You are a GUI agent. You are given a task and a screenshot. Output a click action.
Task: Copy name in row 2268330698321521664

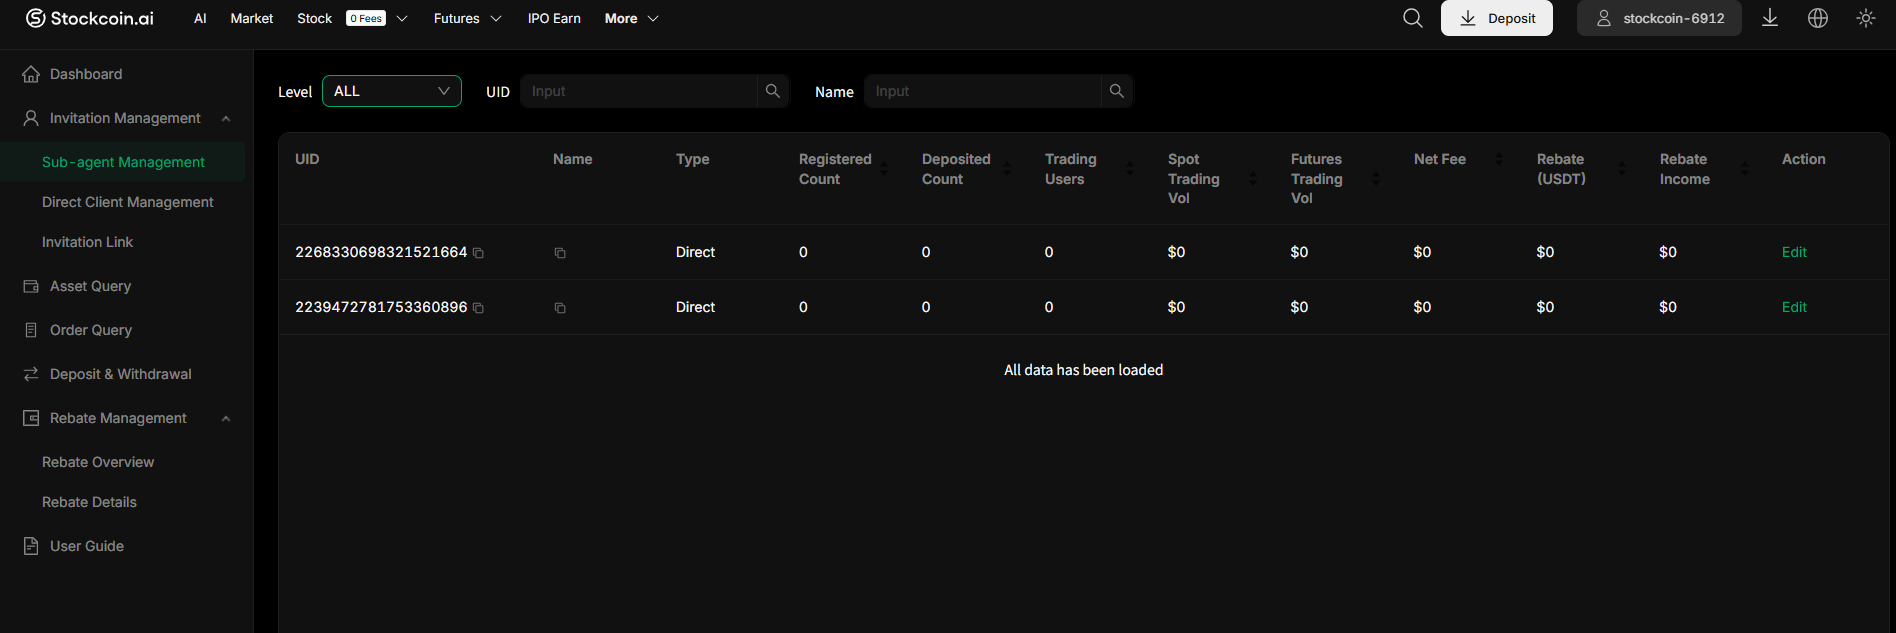[x=560, y=253]
